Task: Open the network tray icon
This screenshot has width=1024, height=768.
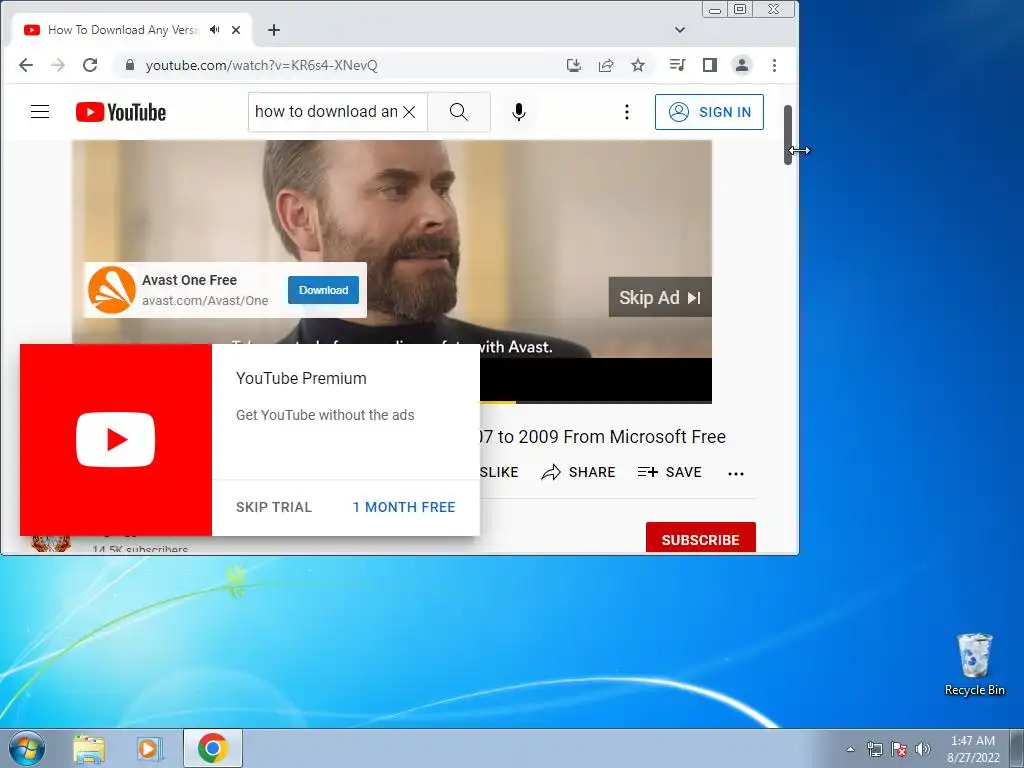Action: (874, 749)
